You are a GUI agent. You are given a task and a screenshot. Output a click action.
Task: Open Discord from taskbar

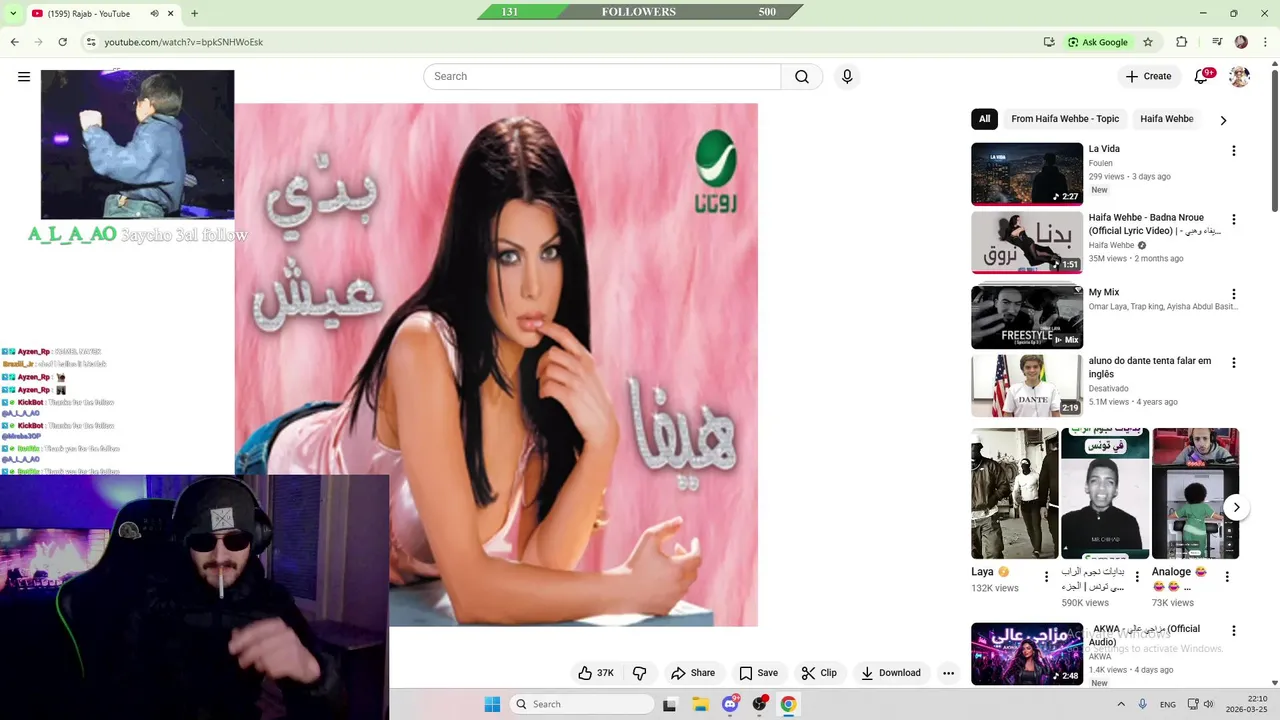coord(730,704)
